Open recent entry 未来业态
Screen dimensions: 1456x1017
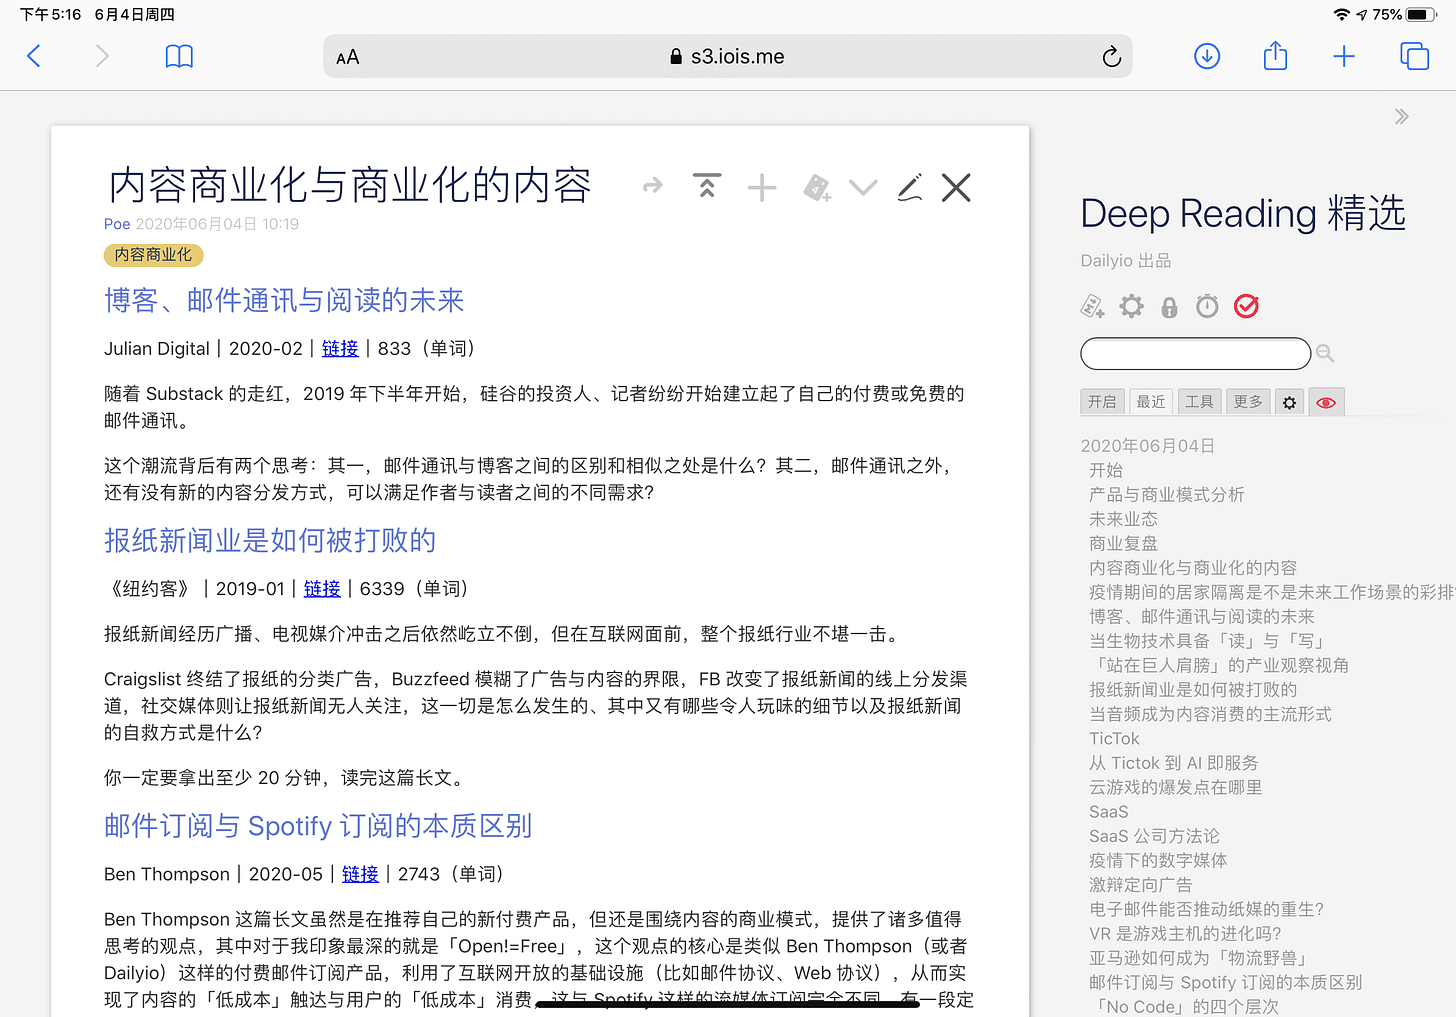click(1123, 519)
